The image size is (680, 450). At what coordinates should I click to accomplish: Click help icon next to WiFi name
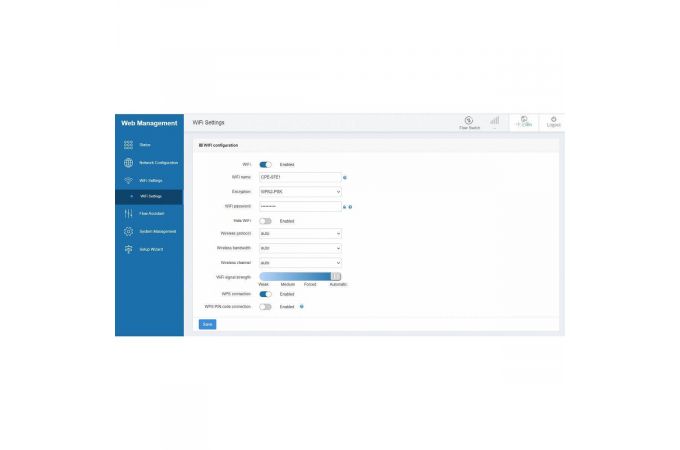345,177
